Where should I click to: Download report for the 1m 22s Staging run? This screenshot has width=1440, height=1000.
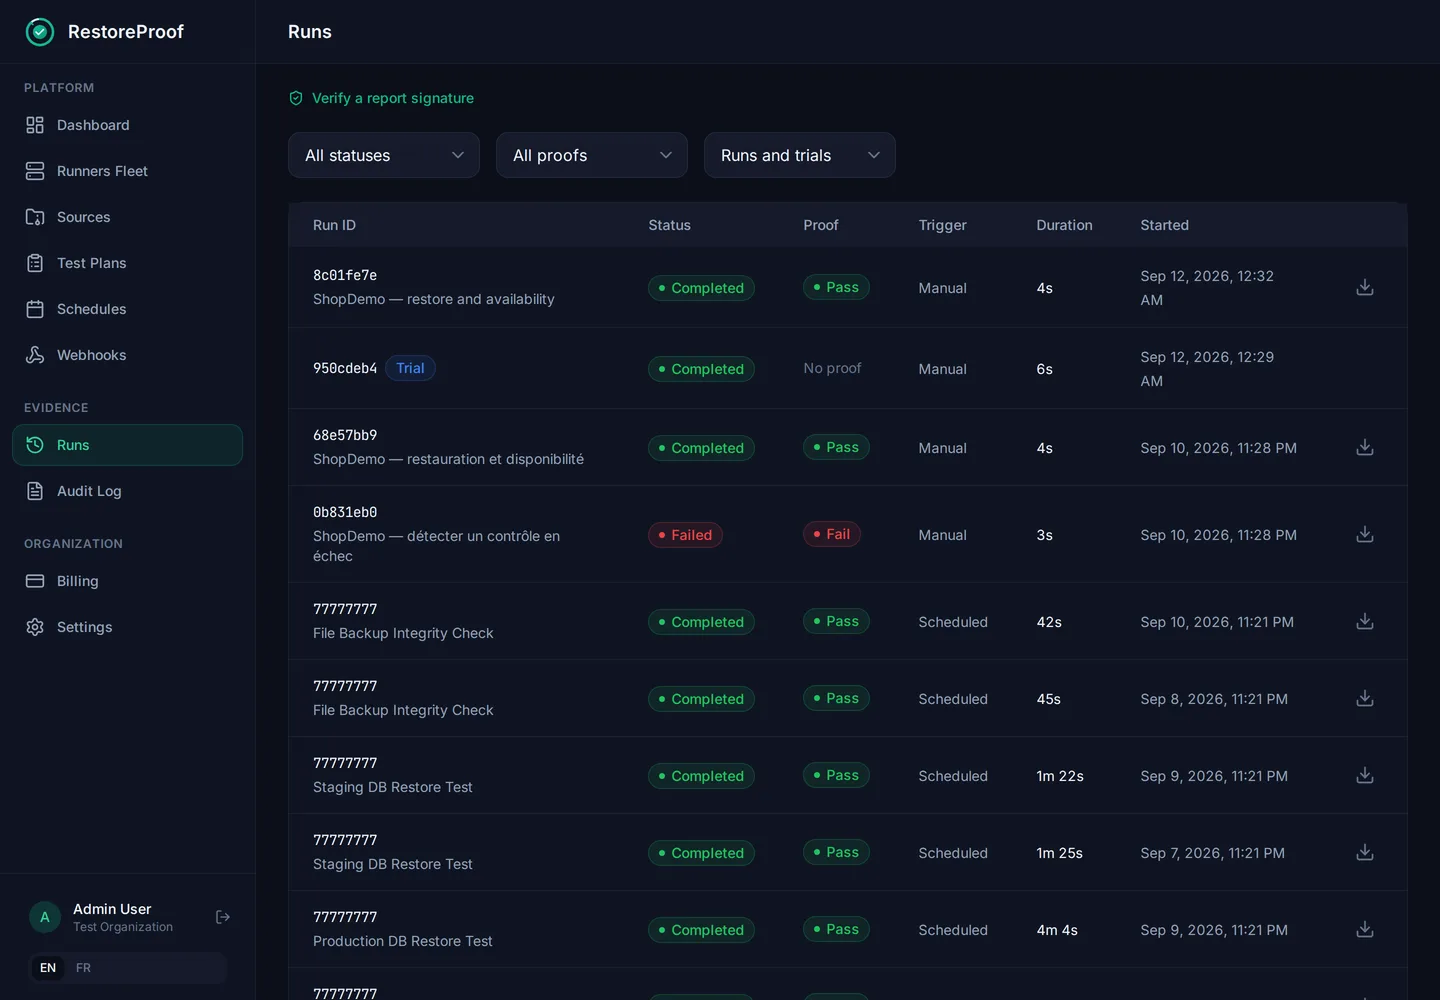[x=1365, y=776]
